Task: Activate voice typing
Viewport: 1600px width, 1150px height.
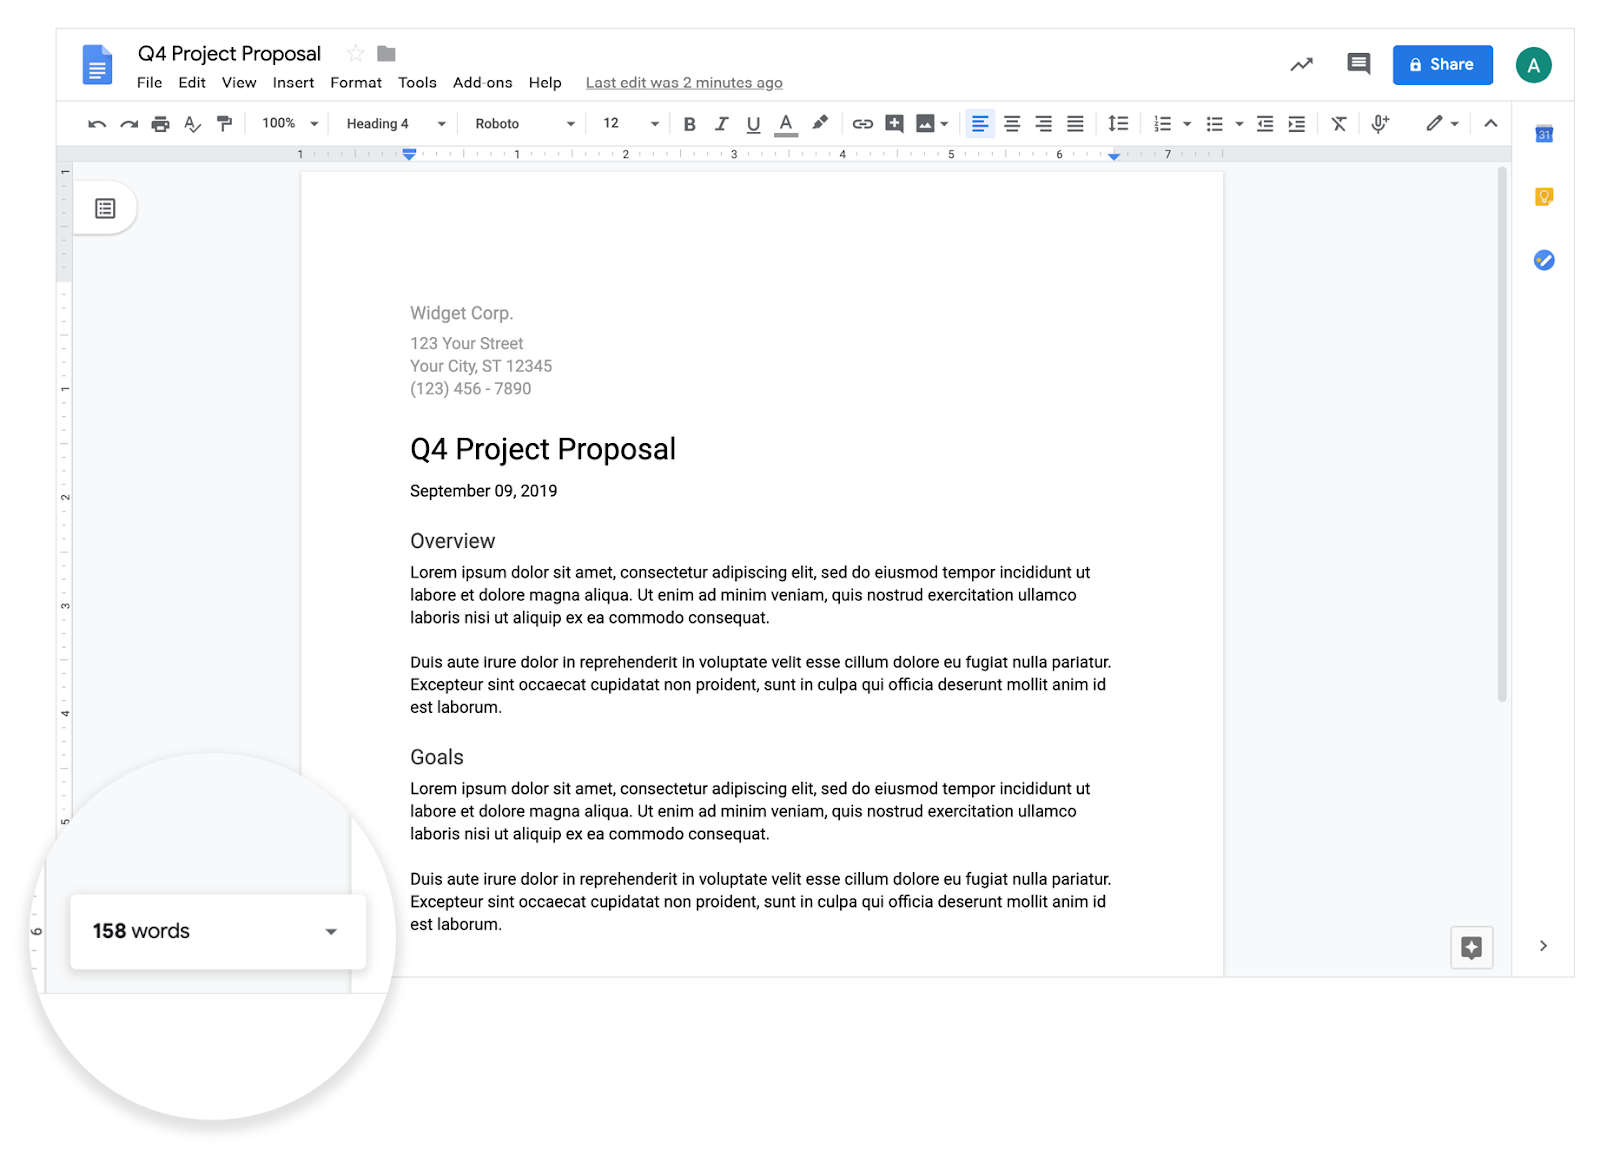Action: (x=1380, y=123)
